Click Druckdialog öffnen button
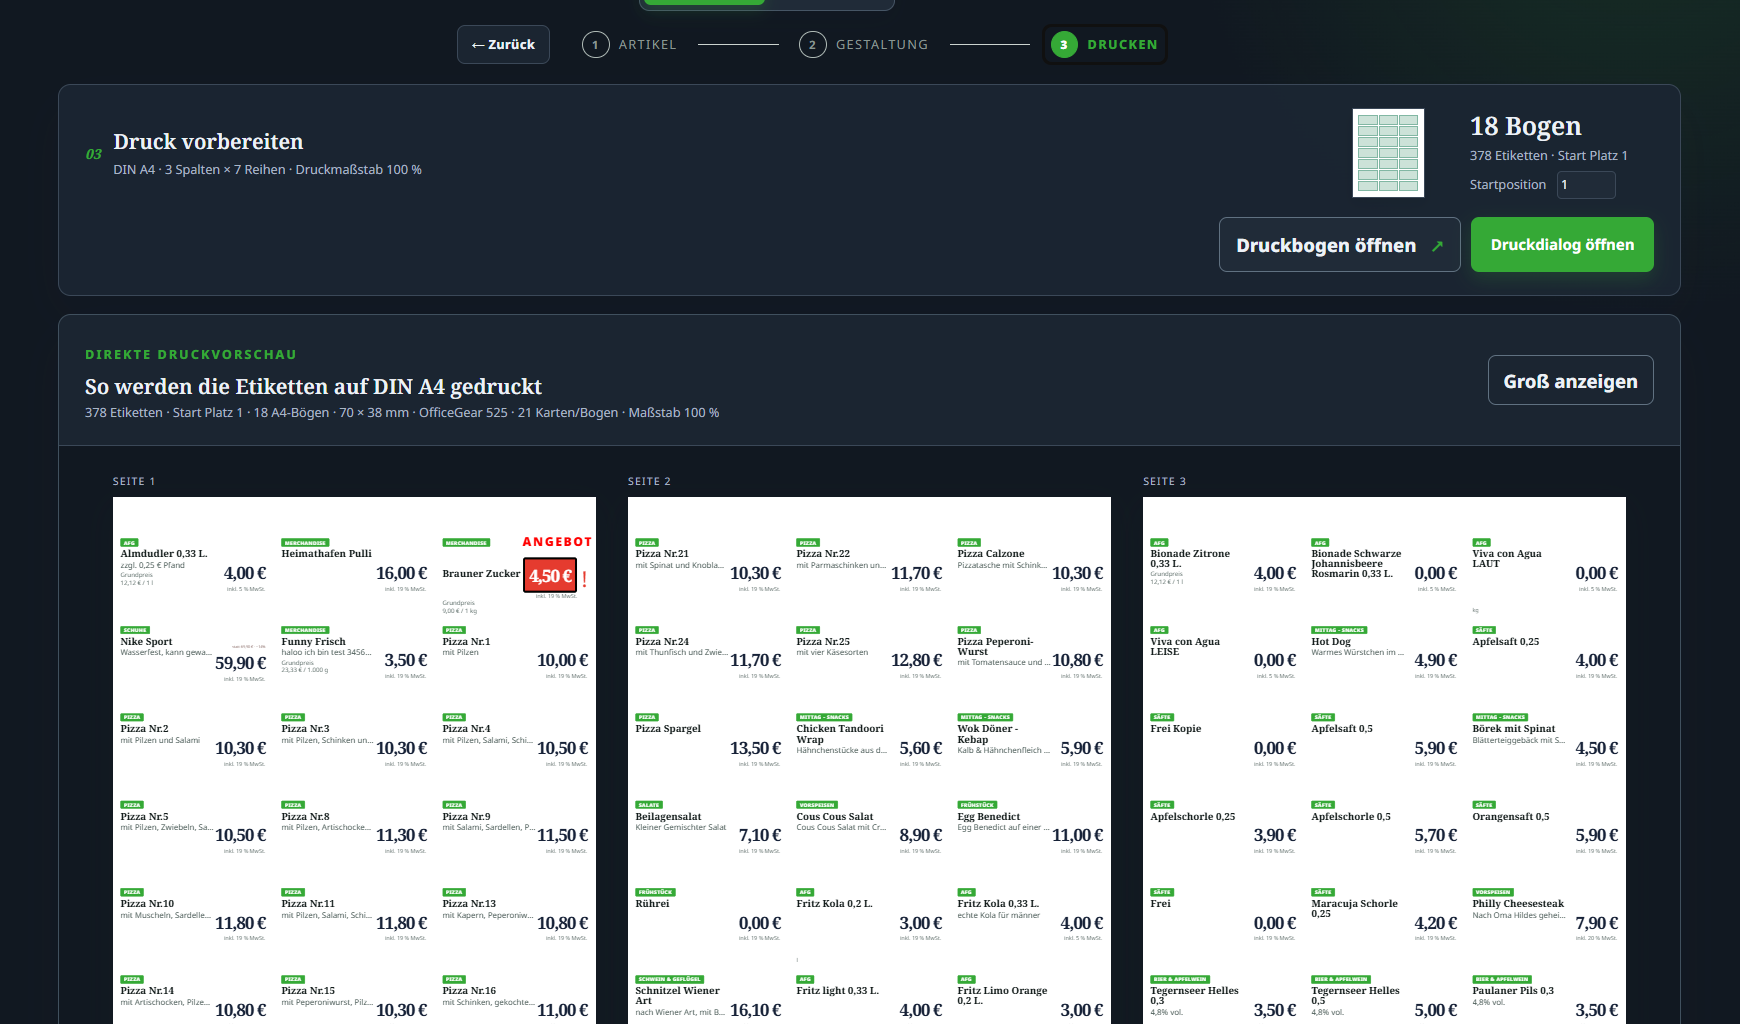 (1562, 245)
